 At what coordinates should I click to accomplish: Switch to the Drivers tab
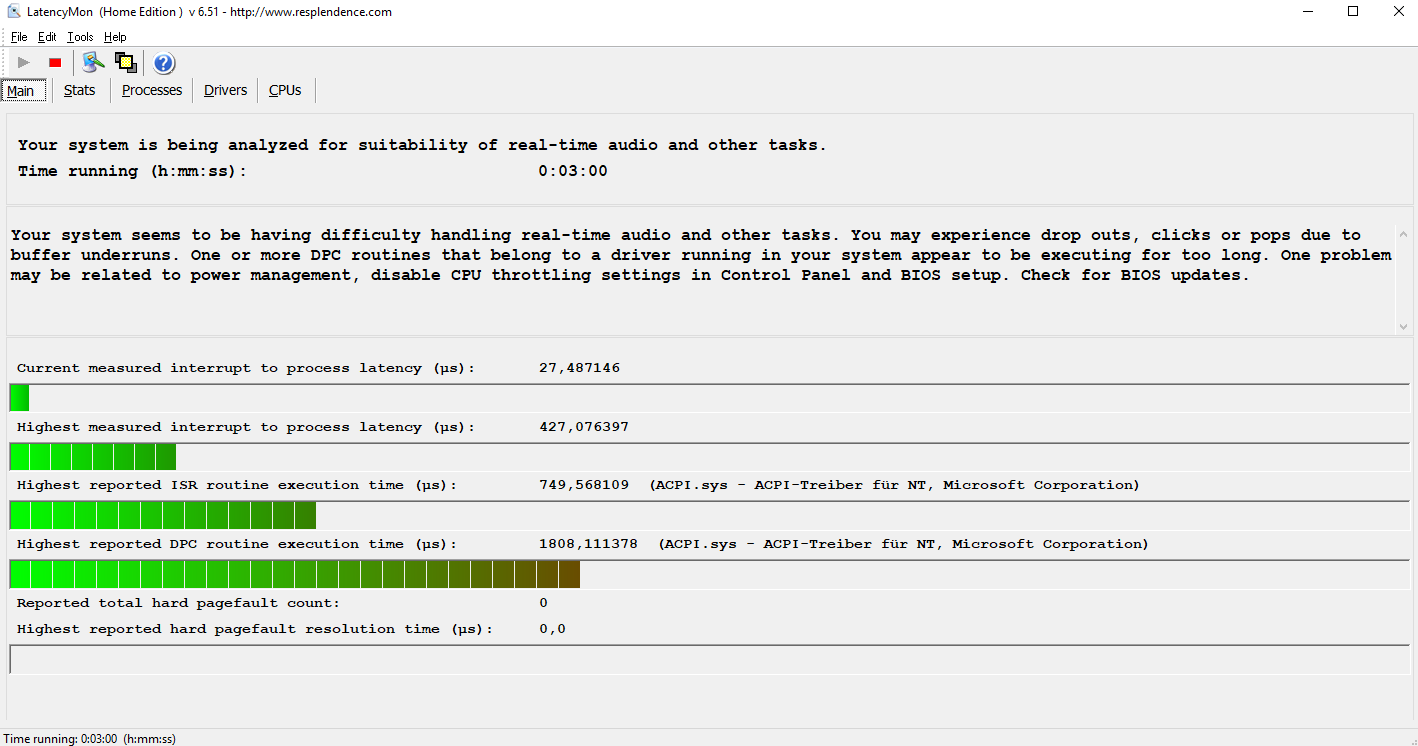pos(226,90)
